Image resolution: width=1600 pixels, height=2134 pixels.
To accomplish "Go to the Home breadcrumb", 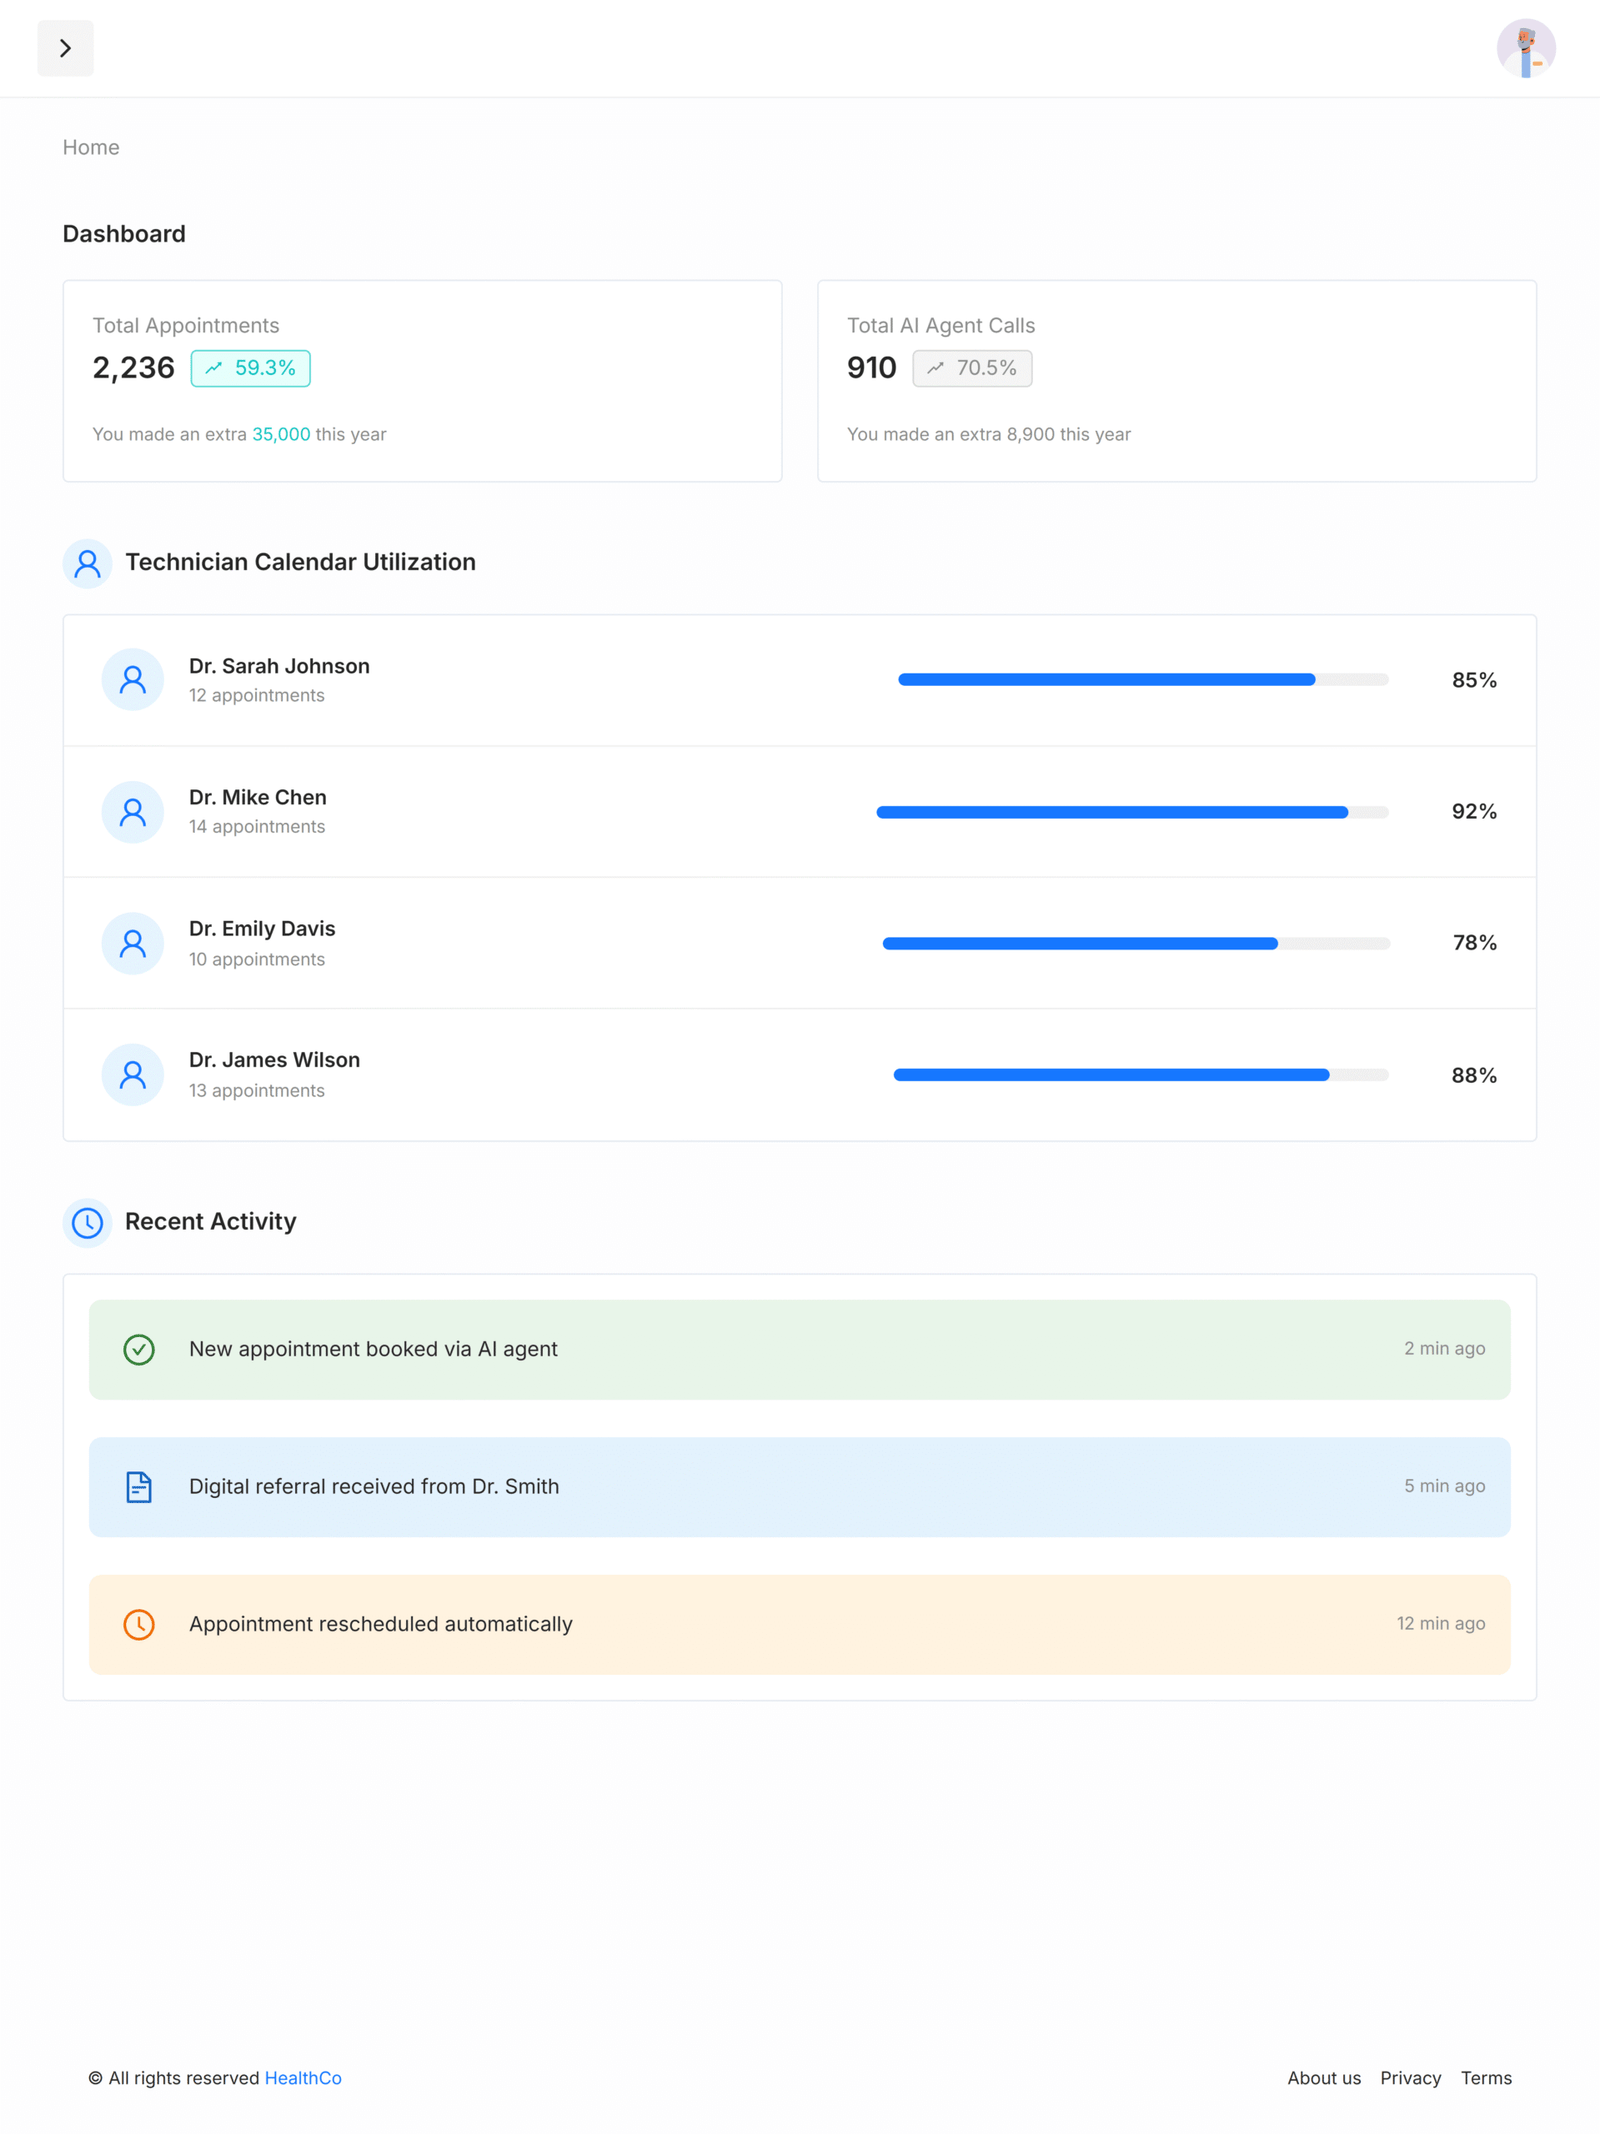I will click(x=91, y=147).
